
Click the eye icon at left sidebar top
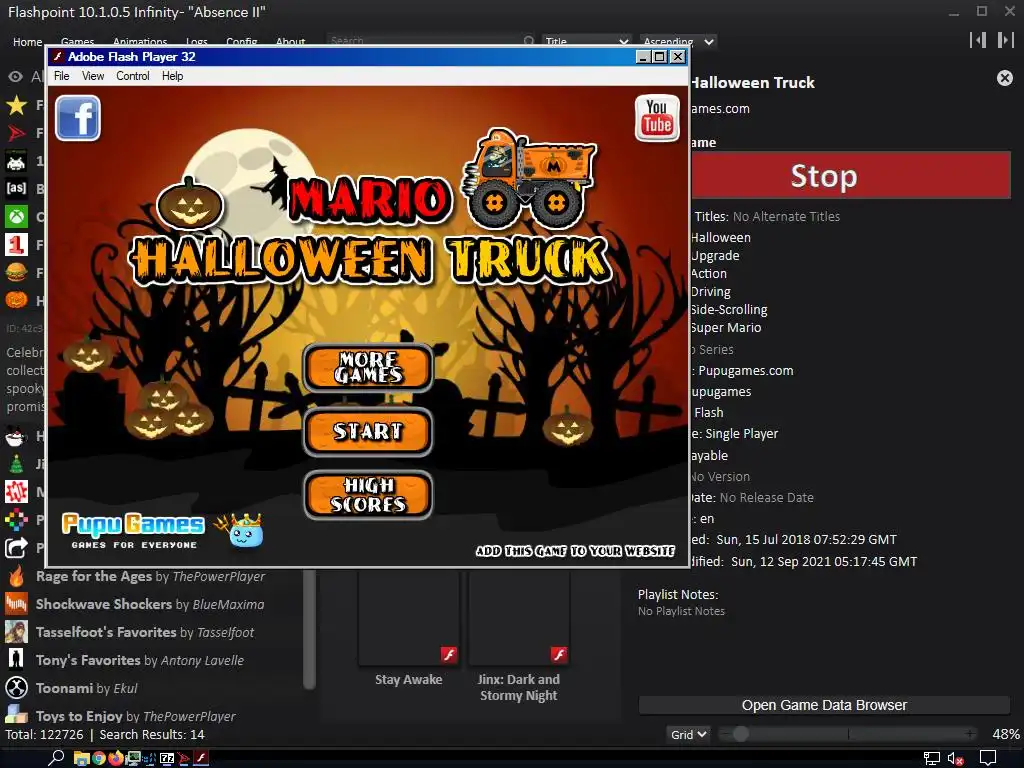[15, 77]
